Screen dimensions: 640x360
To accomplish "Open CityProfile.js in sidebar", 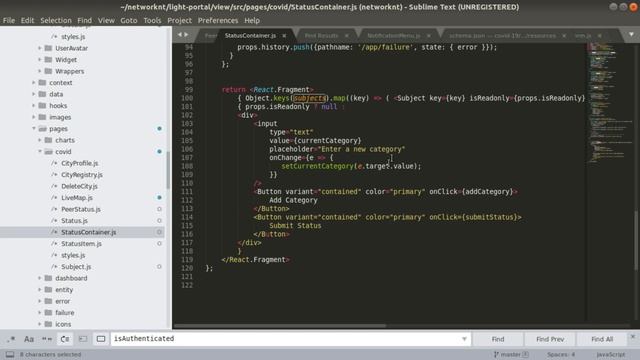I will coord(80,163).
